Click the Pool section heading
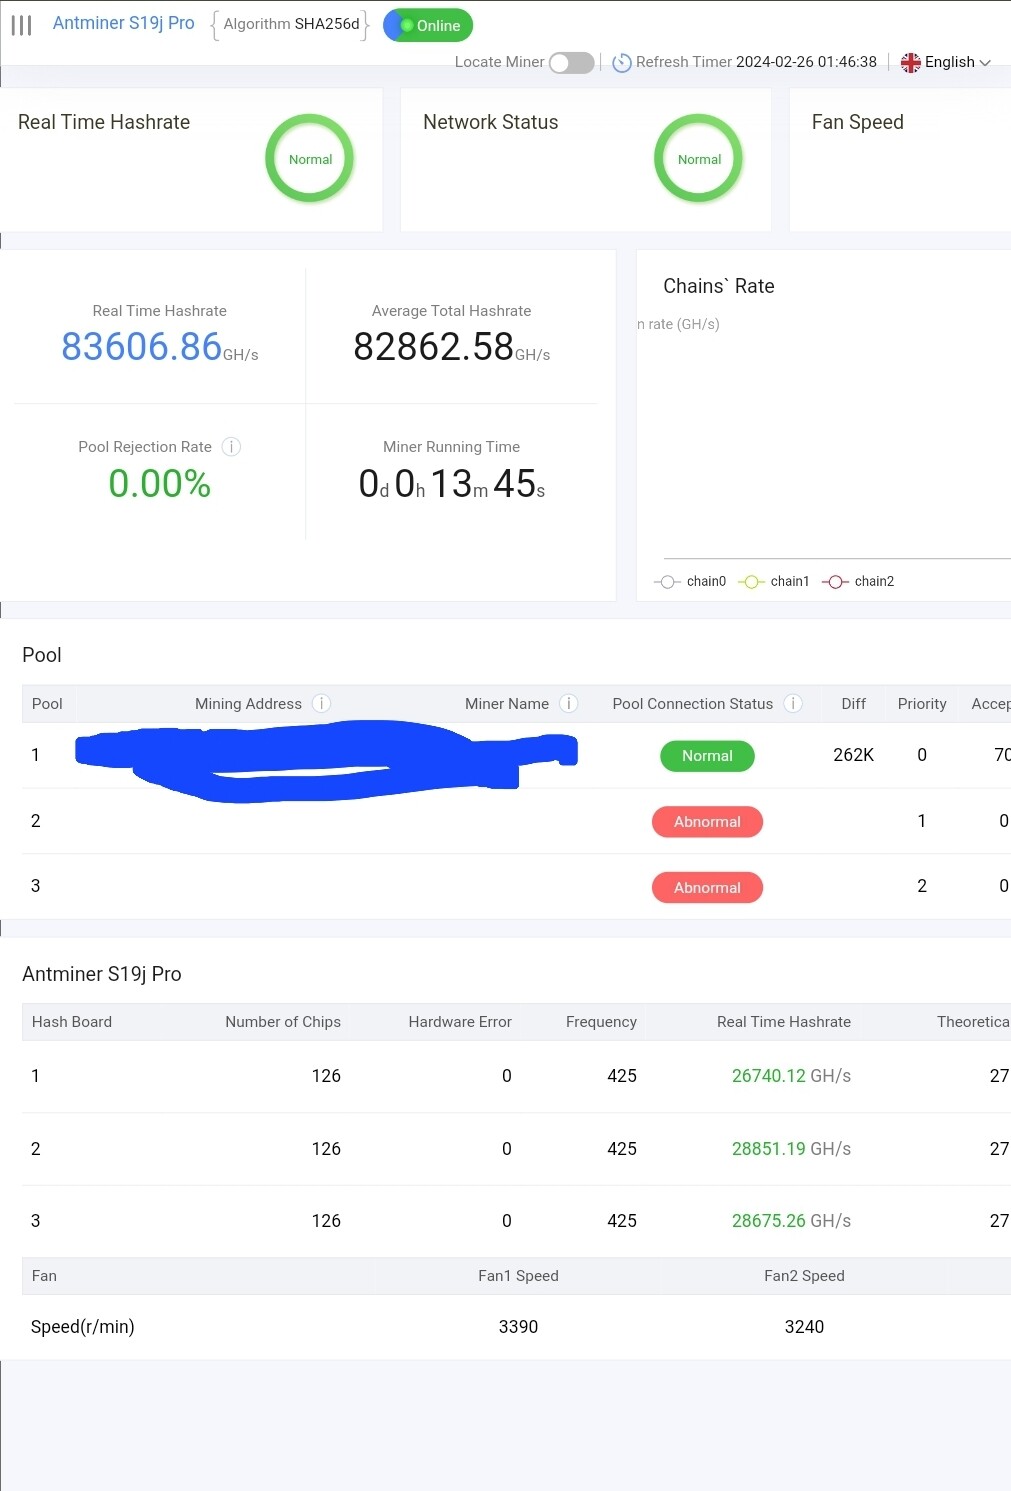The width and height of the screenshot is (1011, 1491). click(42, 655)
